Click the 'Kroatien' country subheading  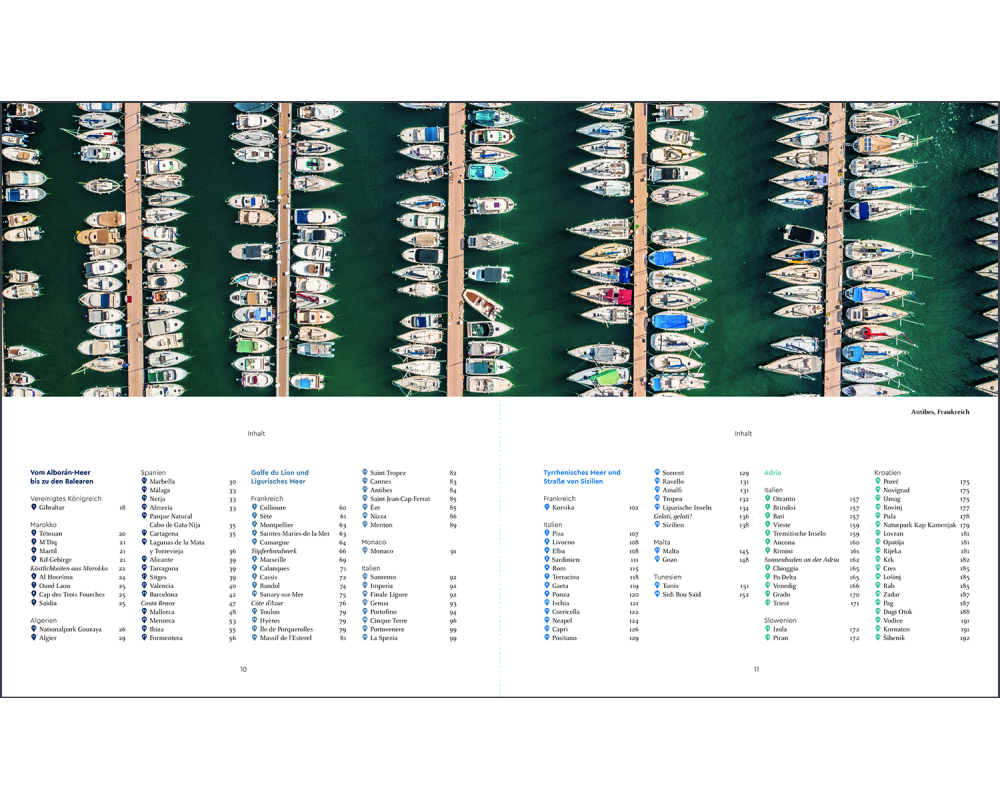[888, 472]
